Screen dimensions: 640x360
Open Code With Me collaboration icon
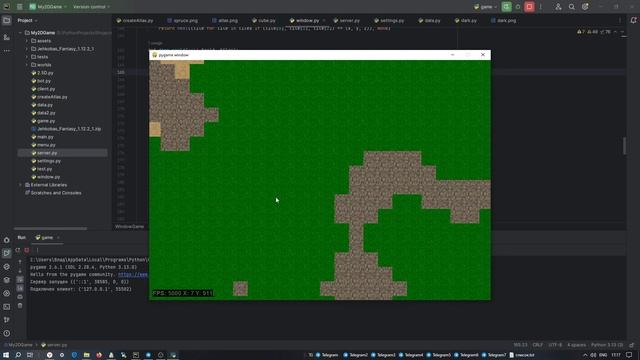point(558,7)
